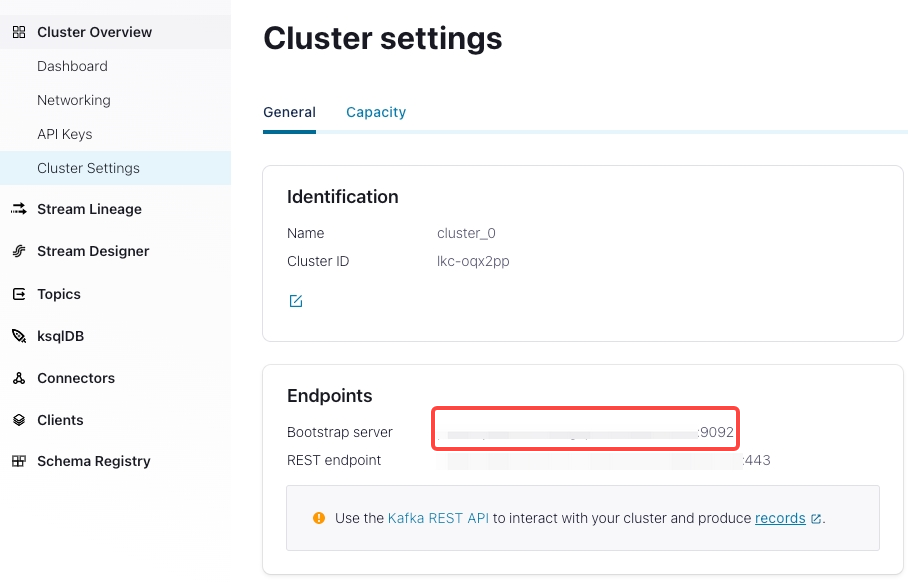This screenshot has height=582, width=908.
Task: Open the API Keys page
Action: coord(64,134)
